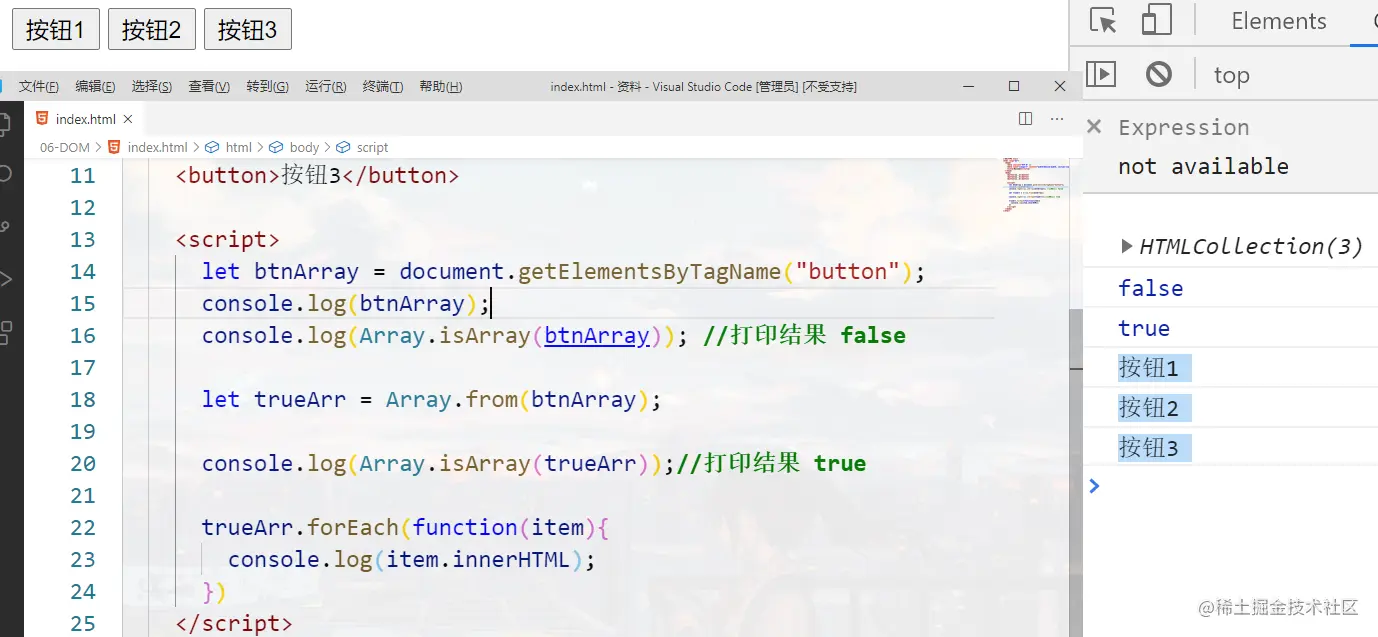Screen dimensions: 1378x637
Task: Close the index.html editor tab
Action: (128, 119)
